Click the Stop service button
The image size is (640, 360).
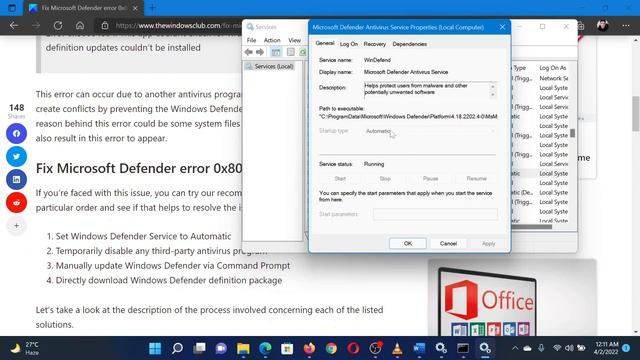(x=385, y=178)
